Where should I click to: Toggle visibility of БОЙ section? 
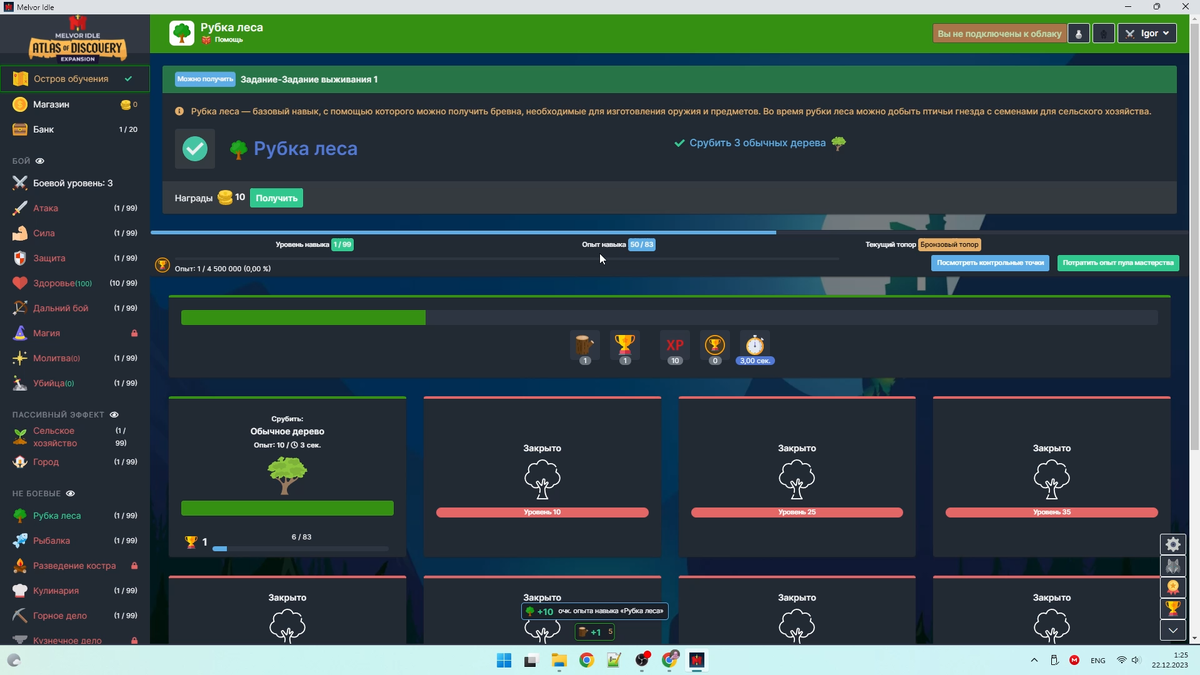coord(40,161)
